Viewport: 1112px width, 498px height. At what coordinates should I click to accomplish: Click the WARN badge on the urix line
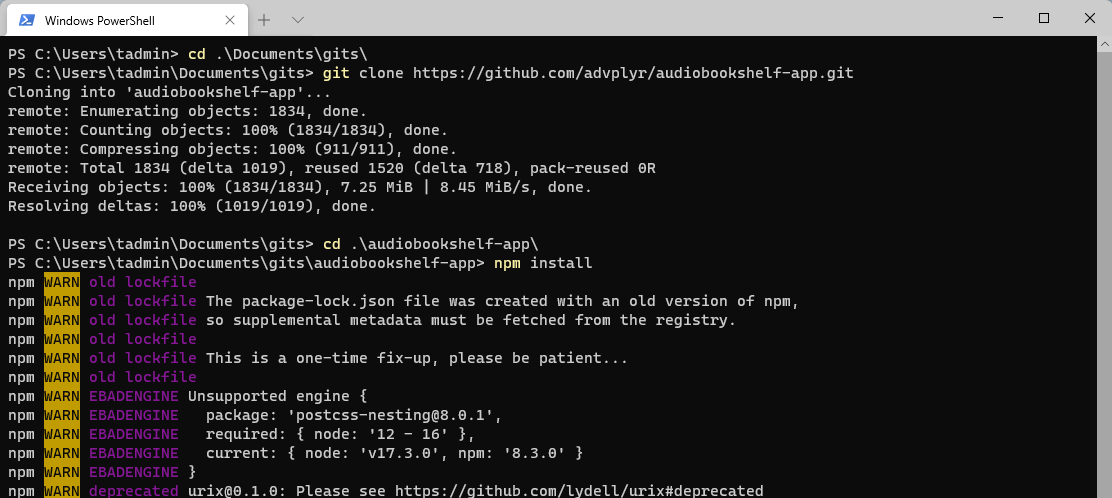[62, 491]
